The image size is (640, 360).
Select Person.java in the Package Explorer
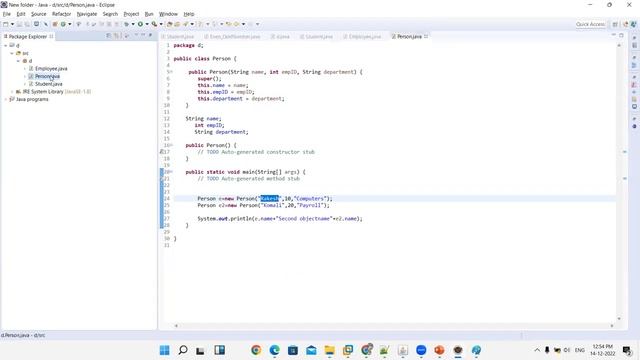pyautogui.click(x=47, y=76)
